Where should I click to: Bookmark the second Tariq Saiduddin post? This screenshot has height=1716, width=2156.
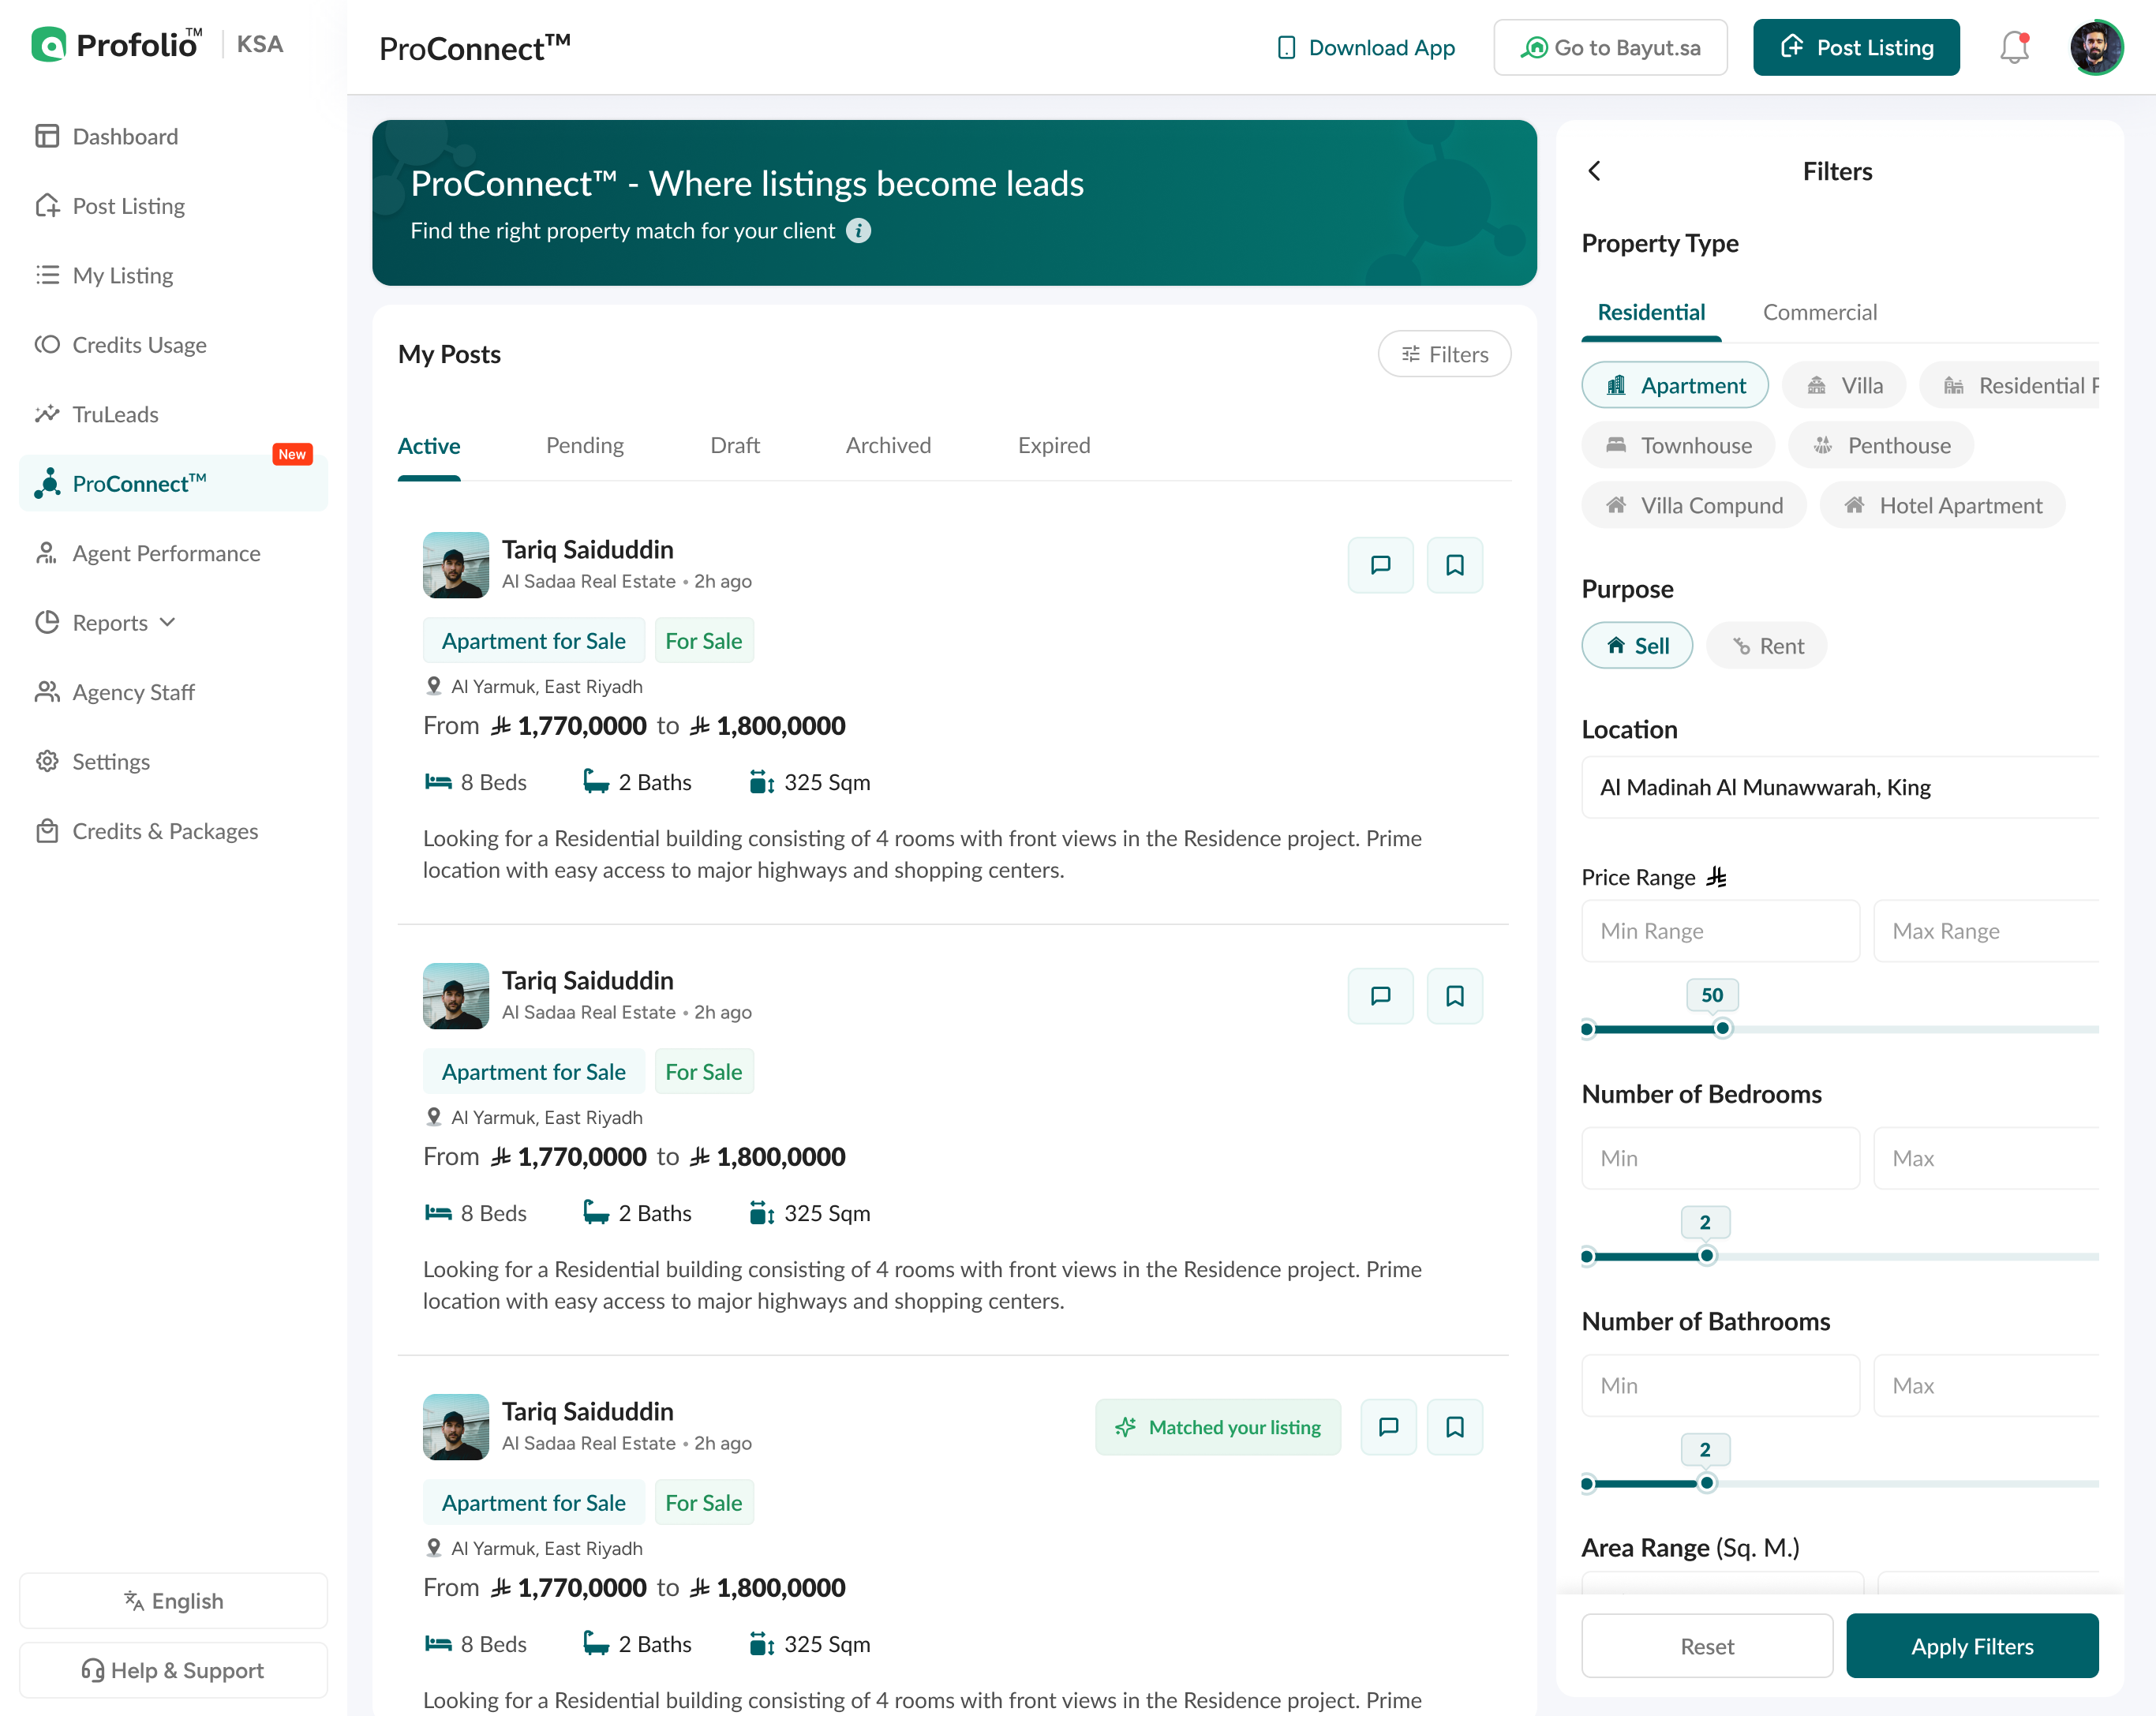(x=1455, y=996)
